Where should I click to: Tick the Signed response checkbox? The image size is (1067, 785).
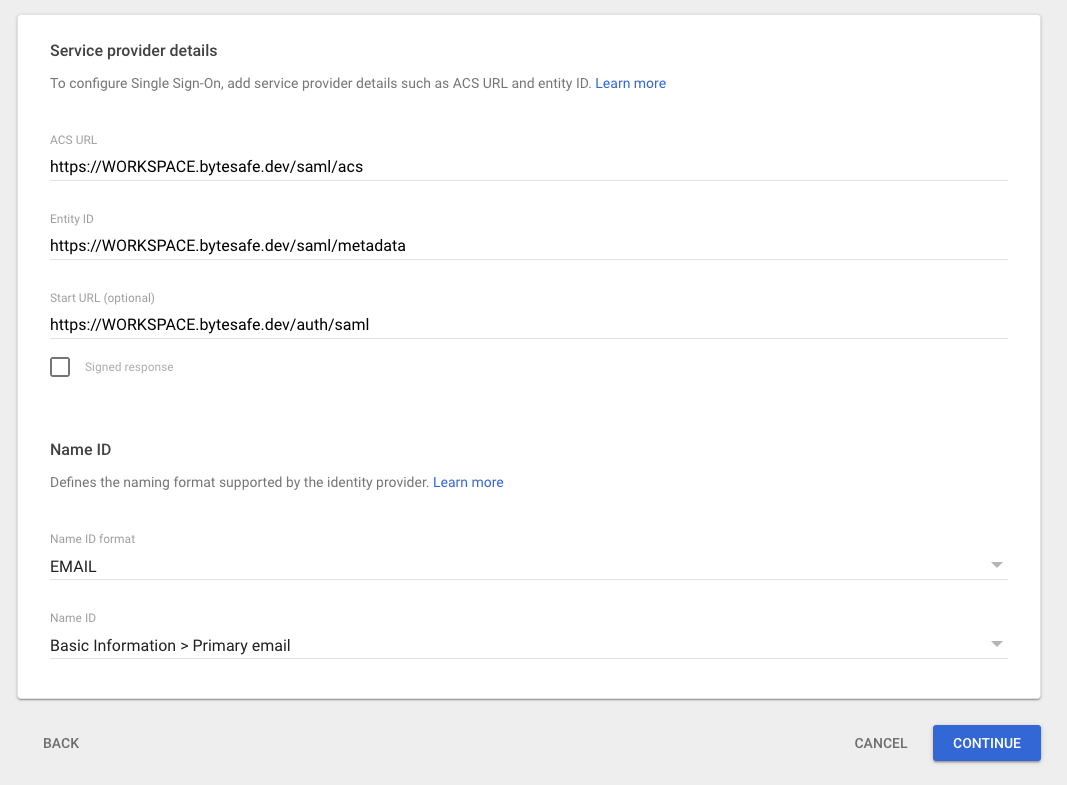pyautogui.click(x=60, y=367)
